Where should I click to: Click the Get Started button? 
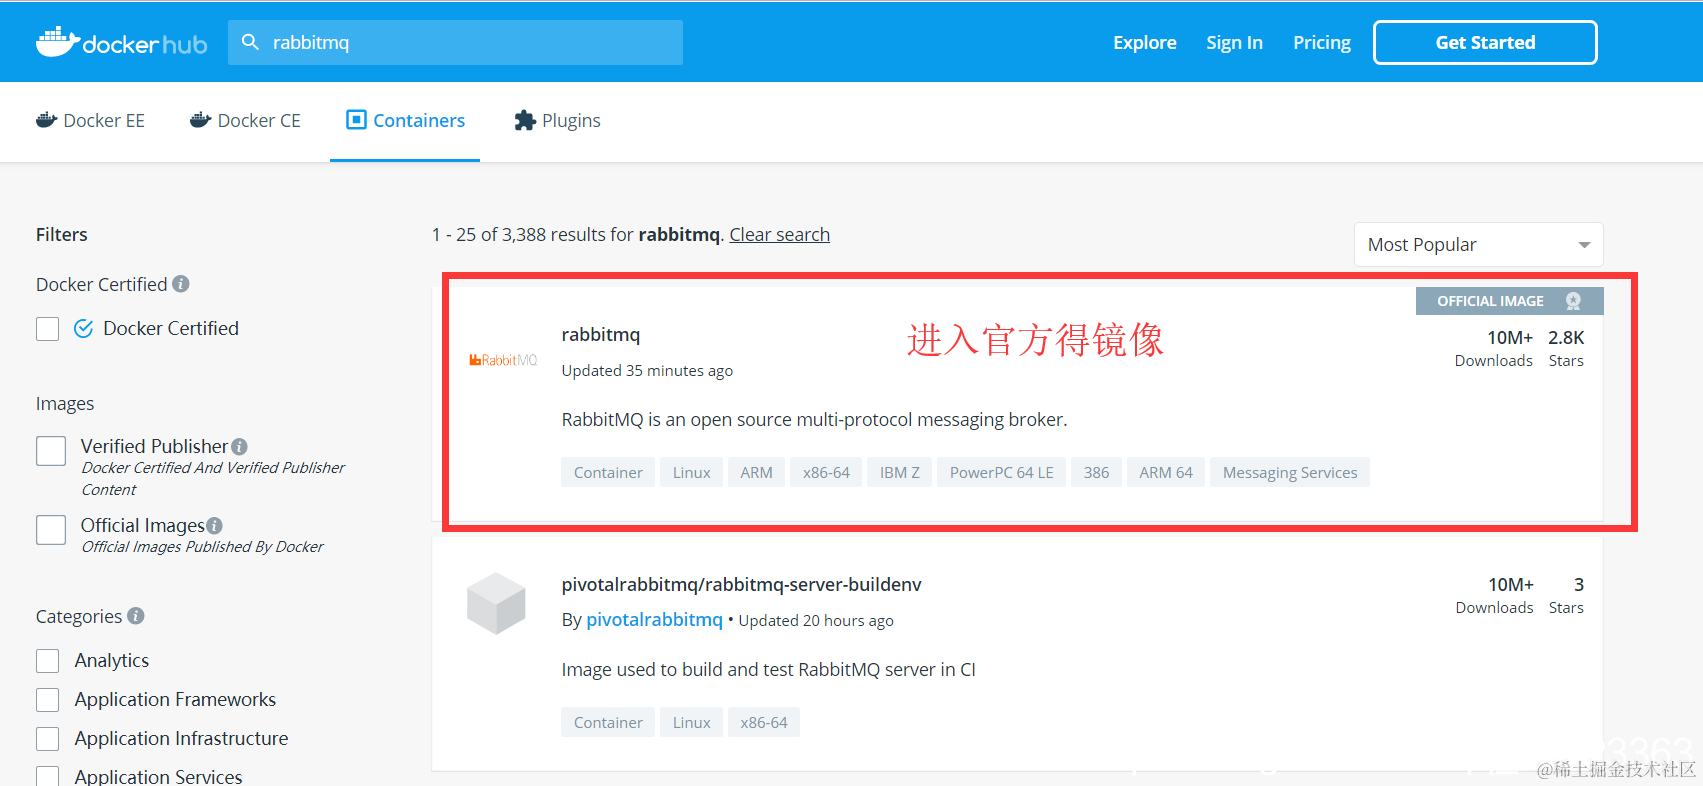[x=1485, y=42]
